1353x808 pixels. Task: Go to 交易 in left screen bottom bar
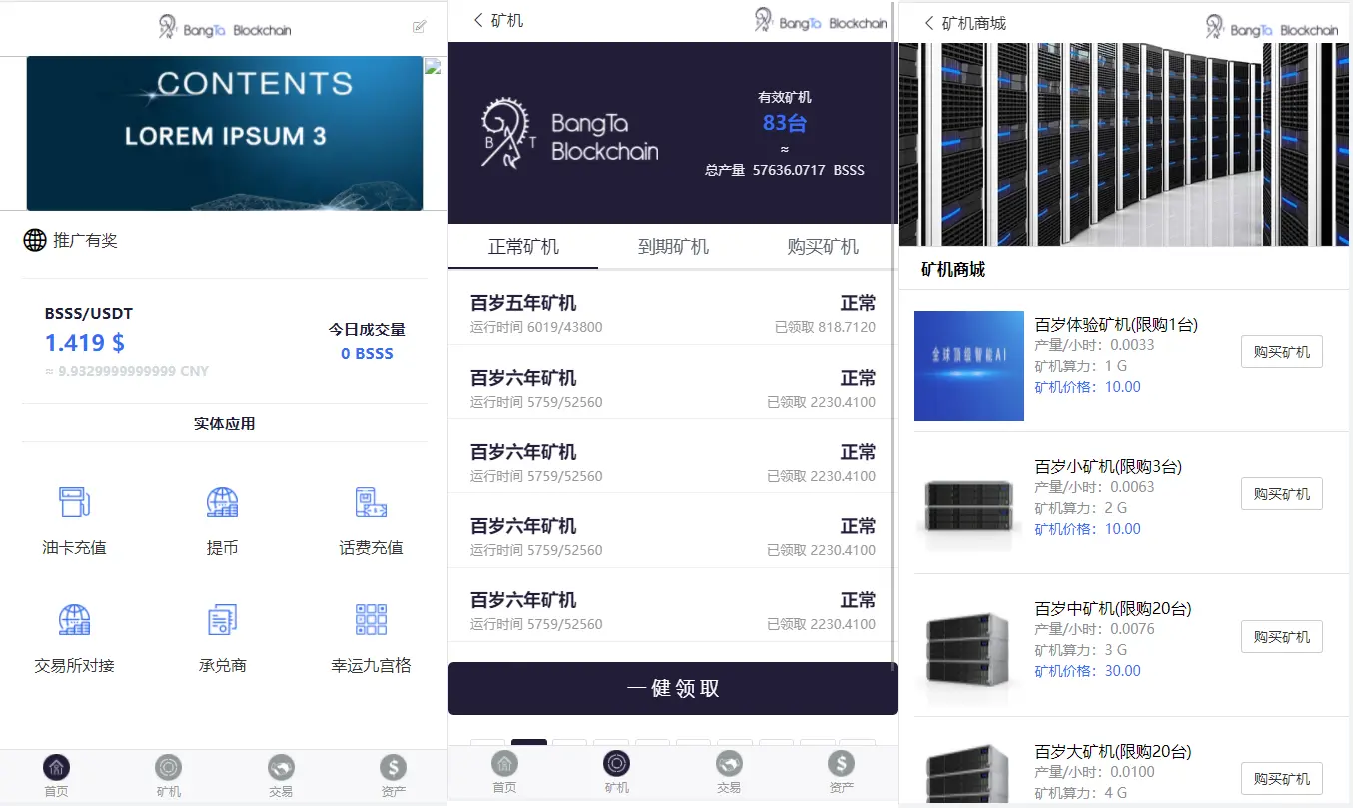[x=281, y=776]
